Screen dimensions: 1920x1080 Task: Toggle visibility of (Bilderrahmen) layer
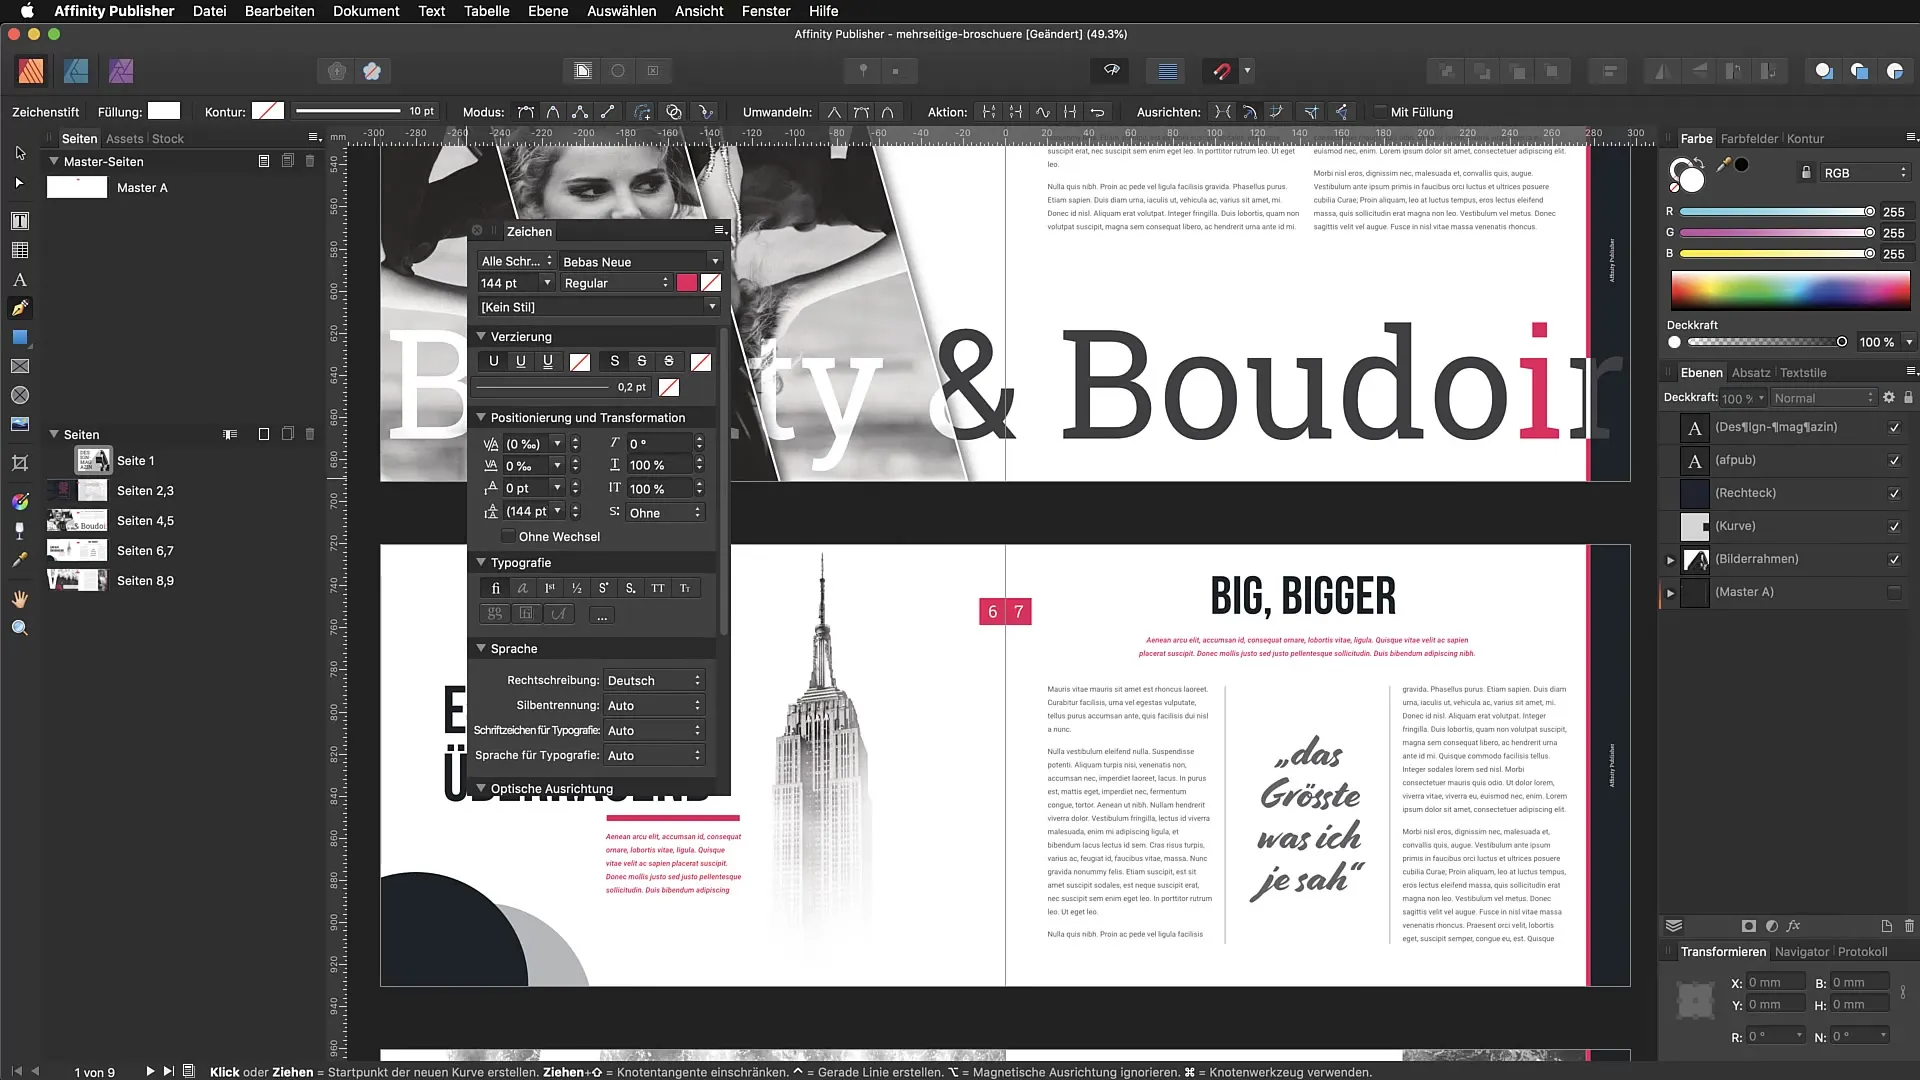pos(1894,559)
